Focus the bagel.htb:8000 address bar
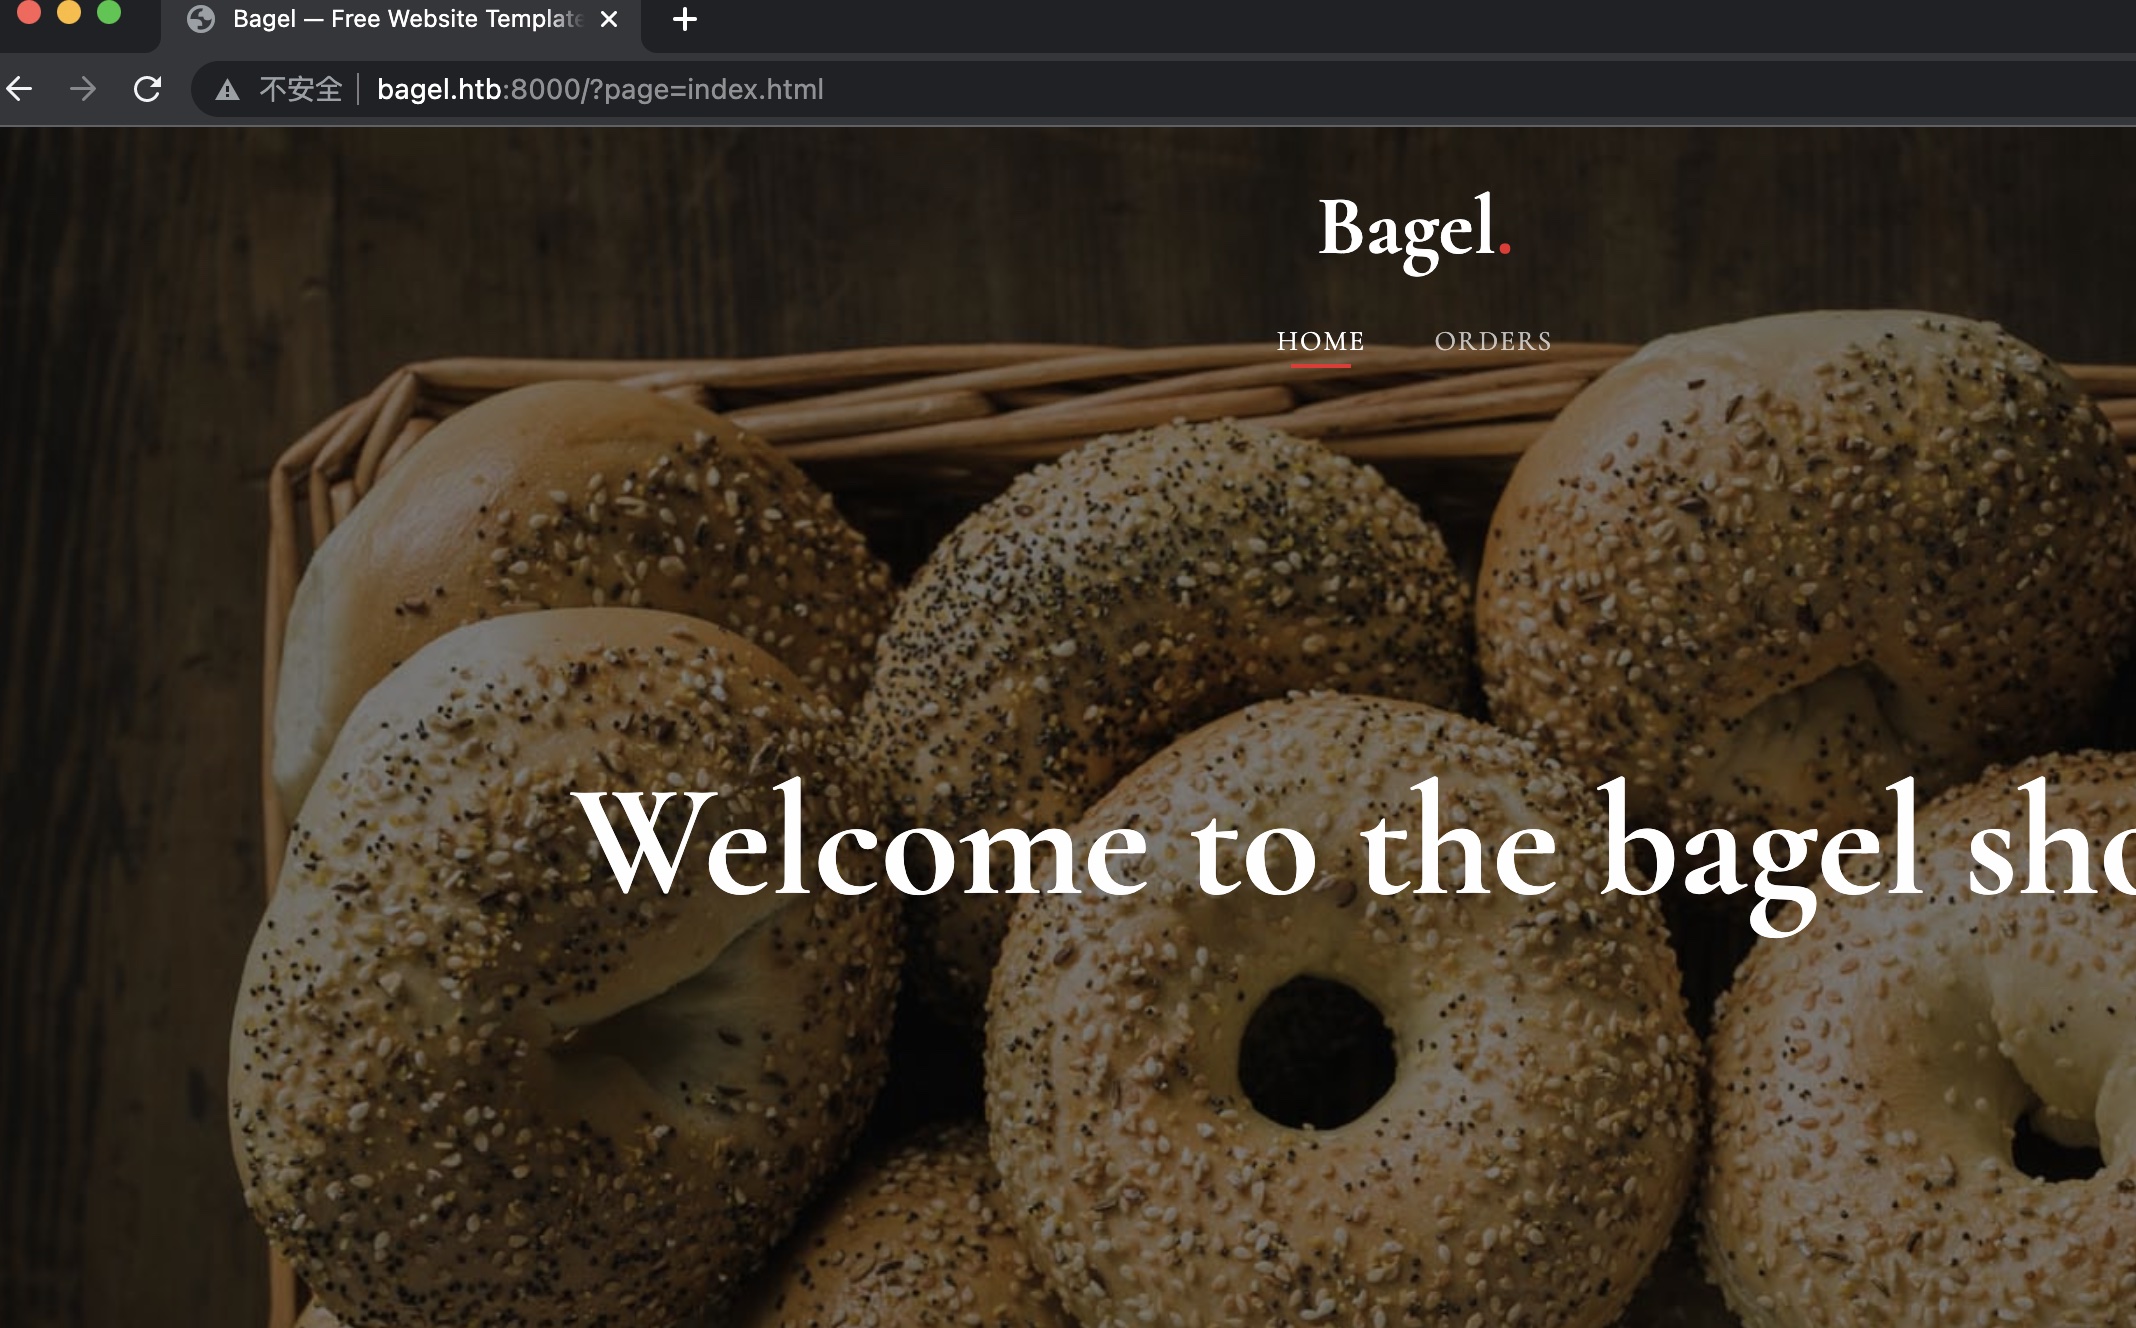Viewport: 2136px width, 1328px height. click(600, 89)
